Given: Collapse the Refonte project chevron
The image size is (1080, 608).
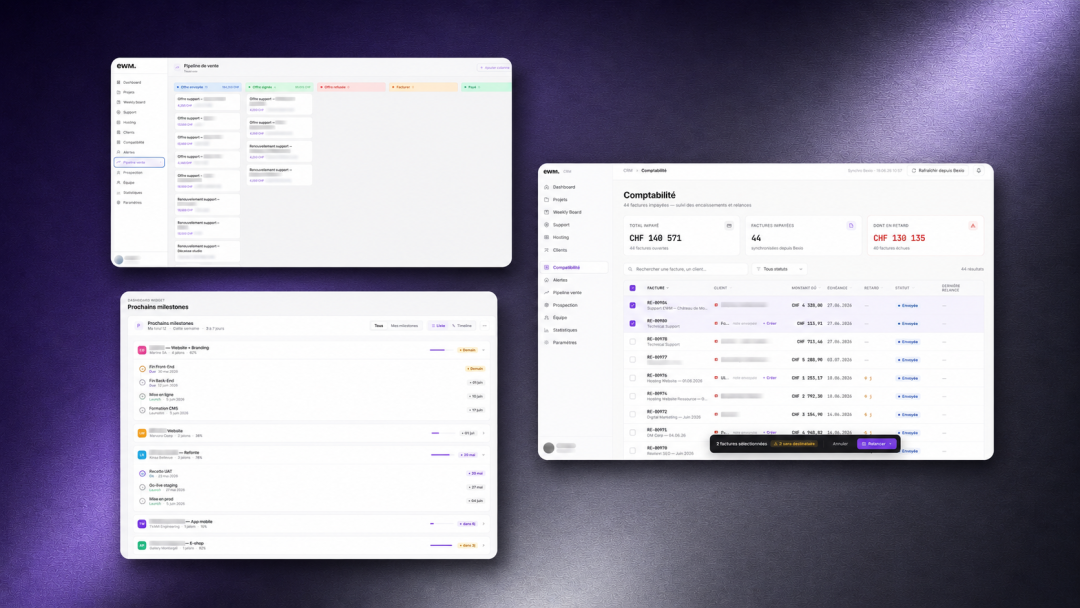Looking at the screenshot, I should tap(484, 455).
